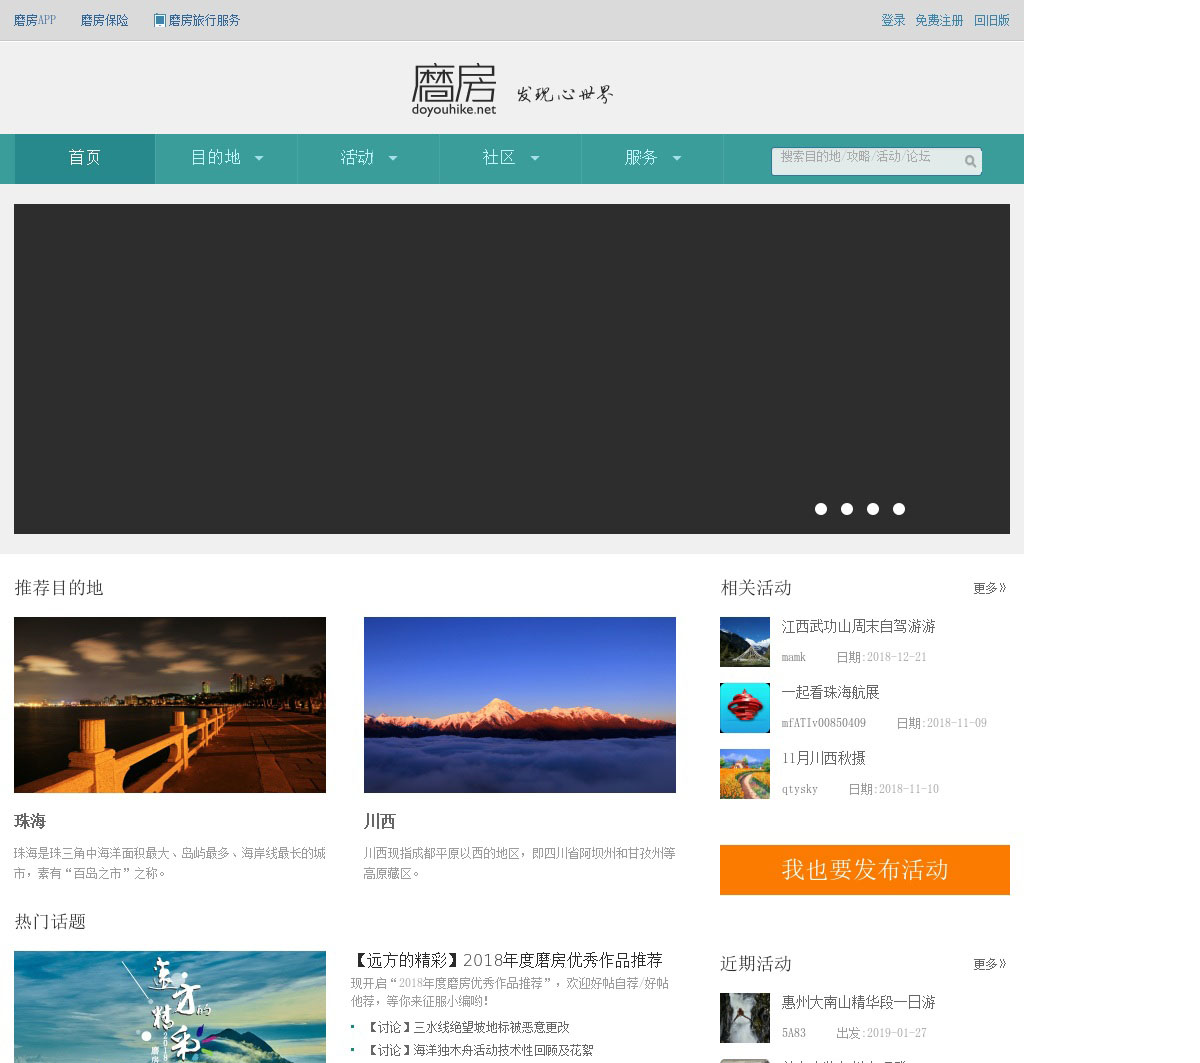Open the 社区 dropdown menu
1200x1063 pixels.
tap(510, 158)
